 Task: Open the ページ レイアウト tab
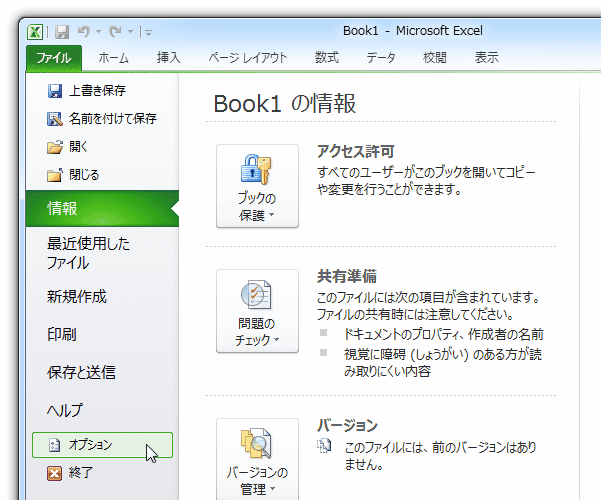(248, 58)
